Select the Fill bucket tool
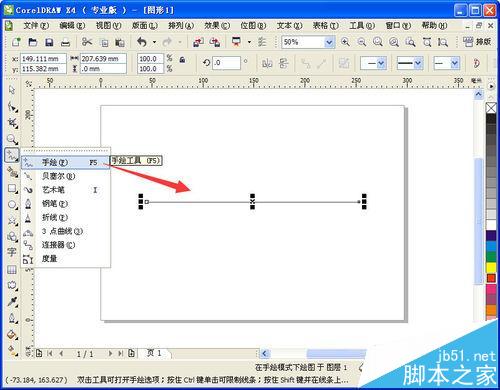The image size is (500, 390). (x=12, y=334)
